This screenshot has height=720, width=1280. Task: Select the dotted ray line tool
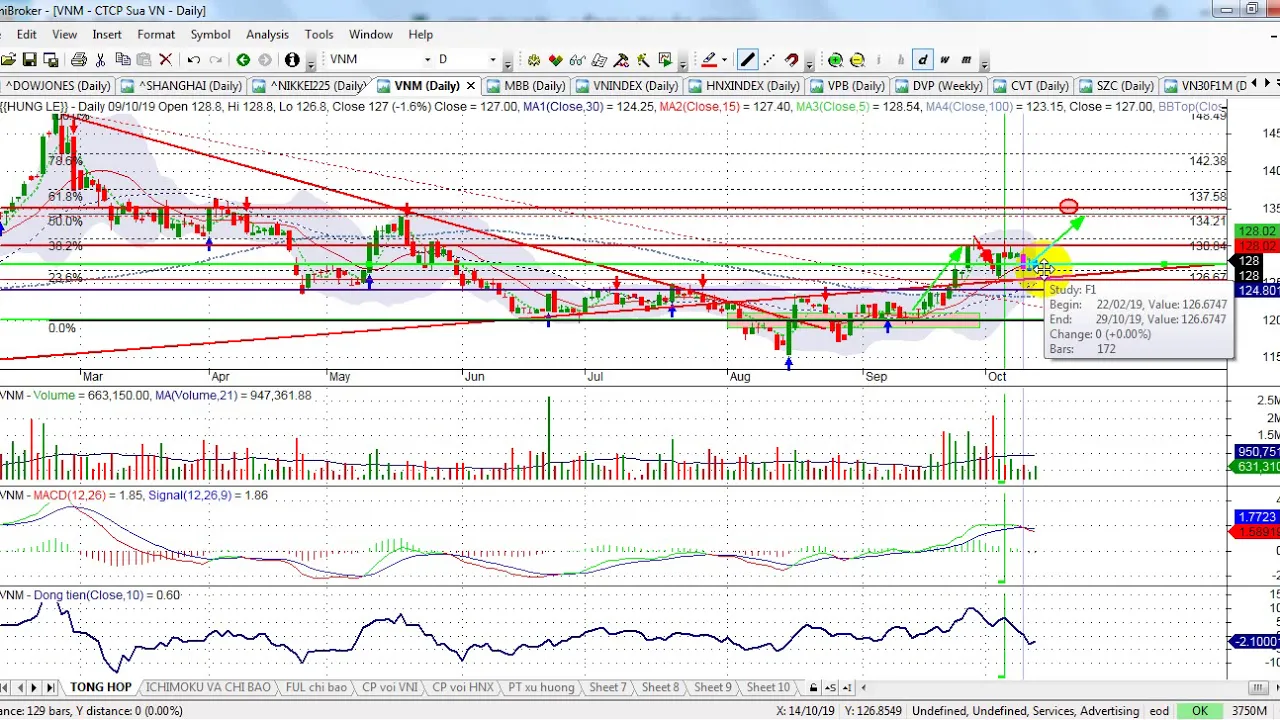[769, 60]
